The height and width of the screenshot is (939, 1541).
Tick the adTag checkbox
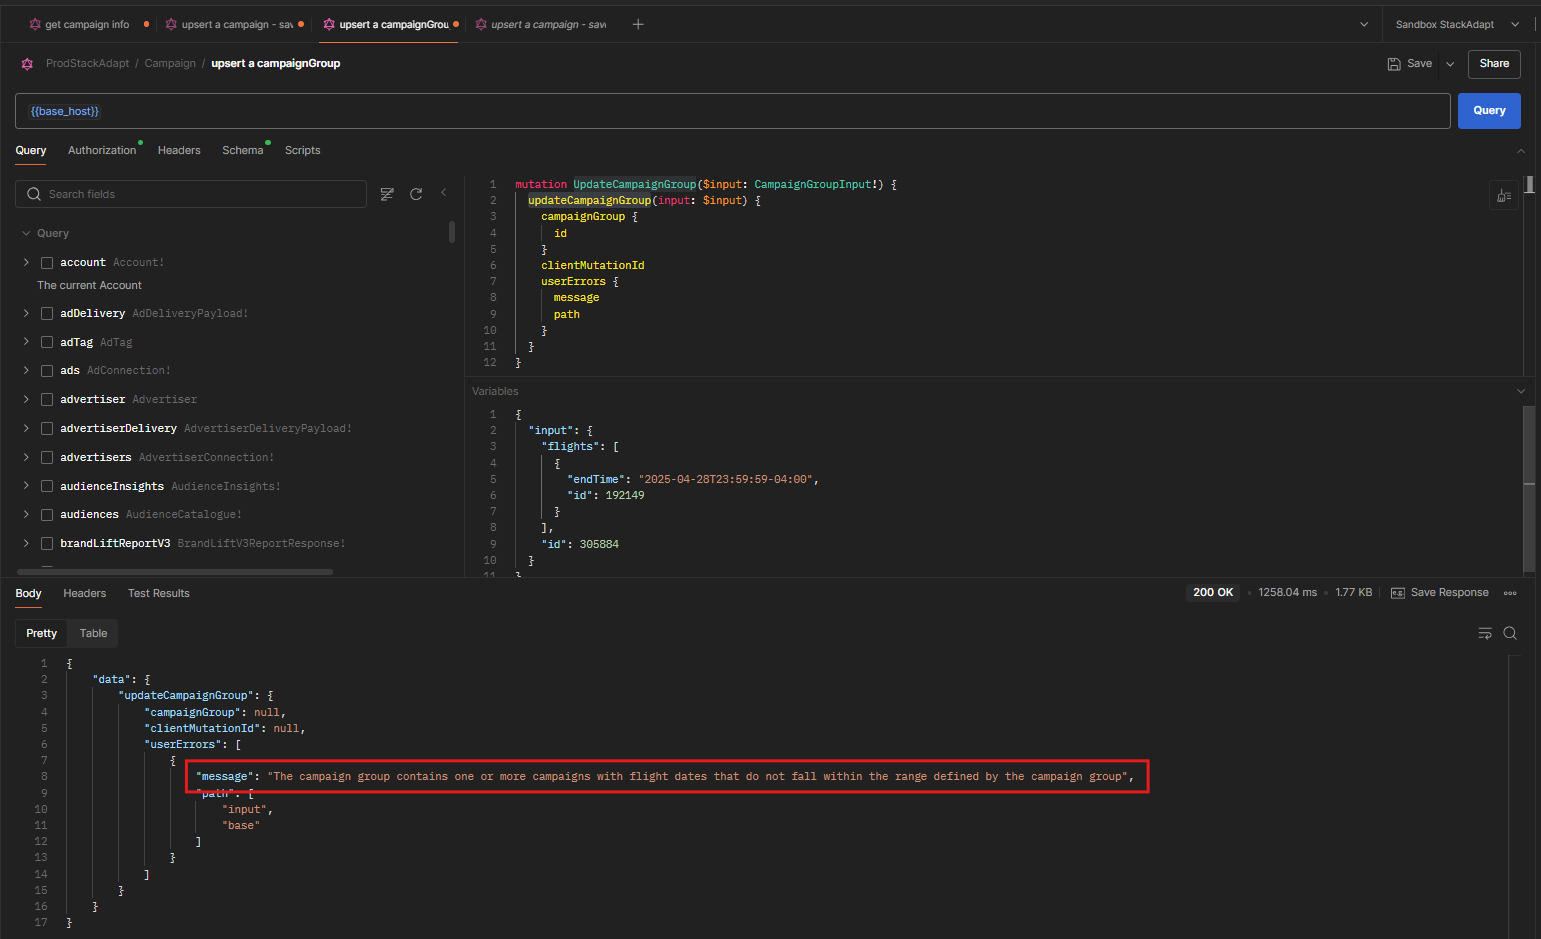coord(47,342)
